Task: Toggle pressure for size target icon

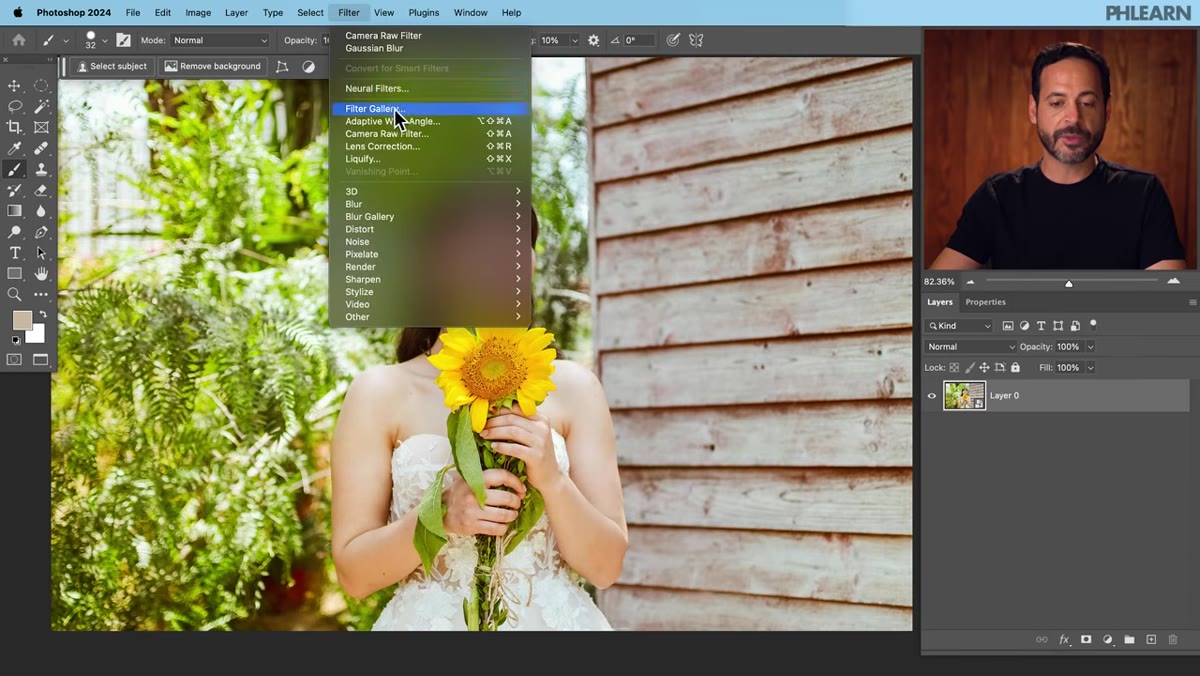Action: (x=674, y=40)
